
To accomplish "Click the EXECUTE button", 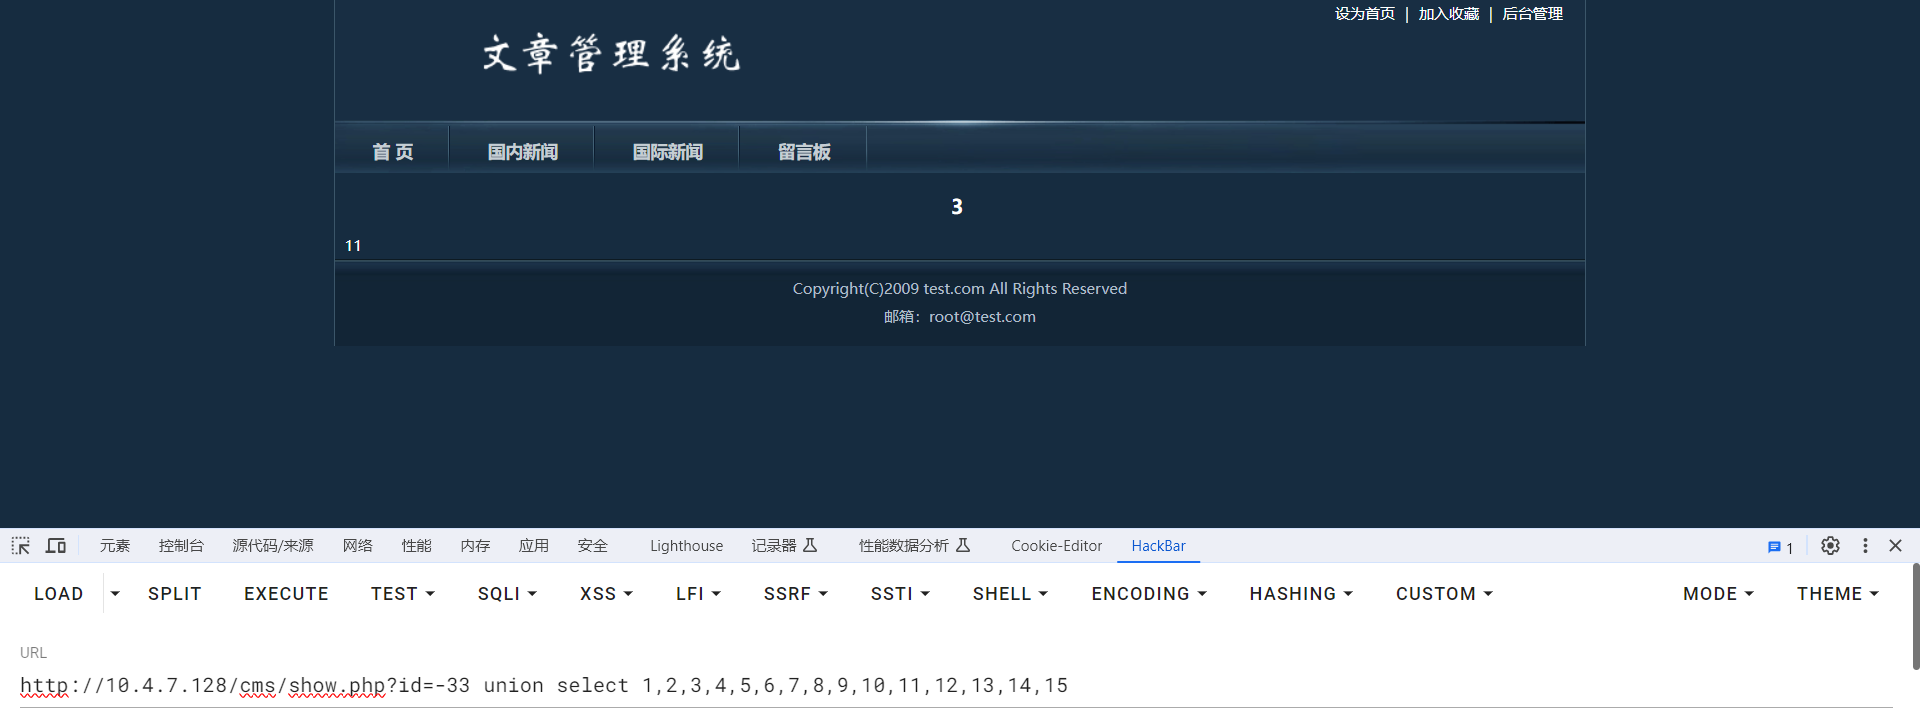I will click(x=286, y=594).
